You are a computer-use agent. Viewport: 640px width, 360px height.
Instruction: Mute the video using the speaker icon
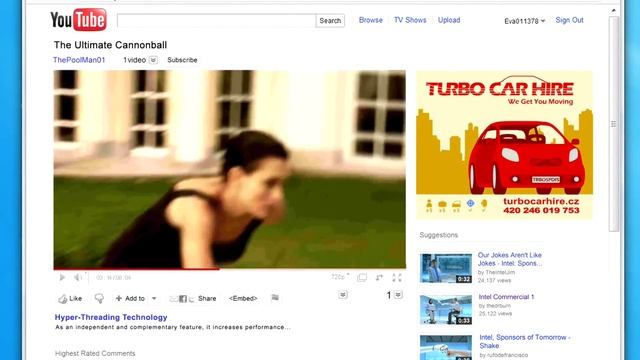coord(78,278)
